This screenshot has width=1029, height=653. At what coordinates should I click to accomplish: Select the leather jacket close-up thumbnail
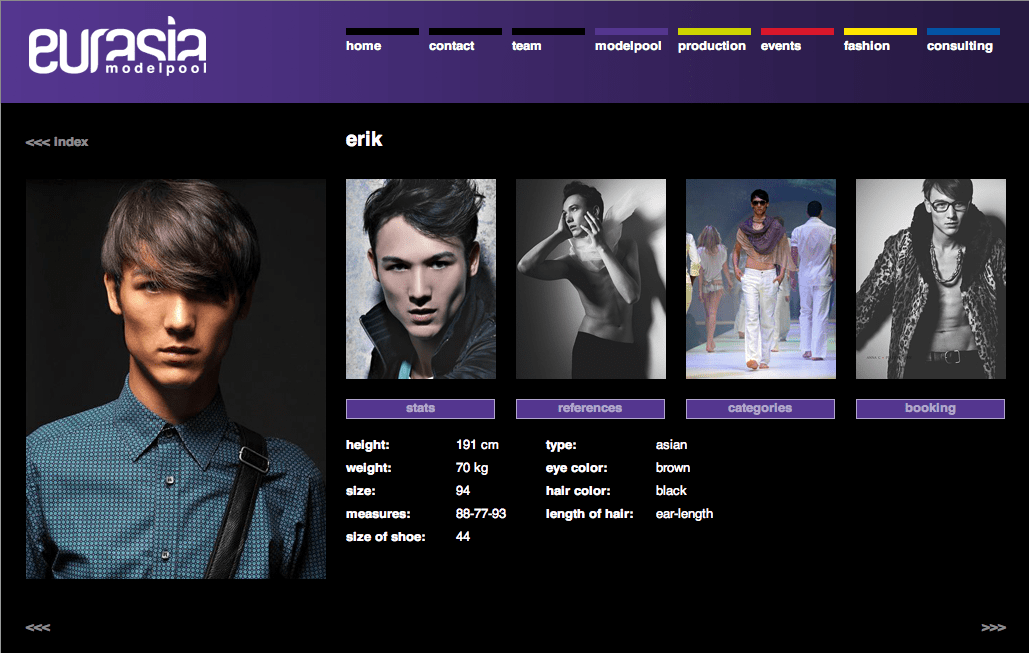[x=421, y=279]
